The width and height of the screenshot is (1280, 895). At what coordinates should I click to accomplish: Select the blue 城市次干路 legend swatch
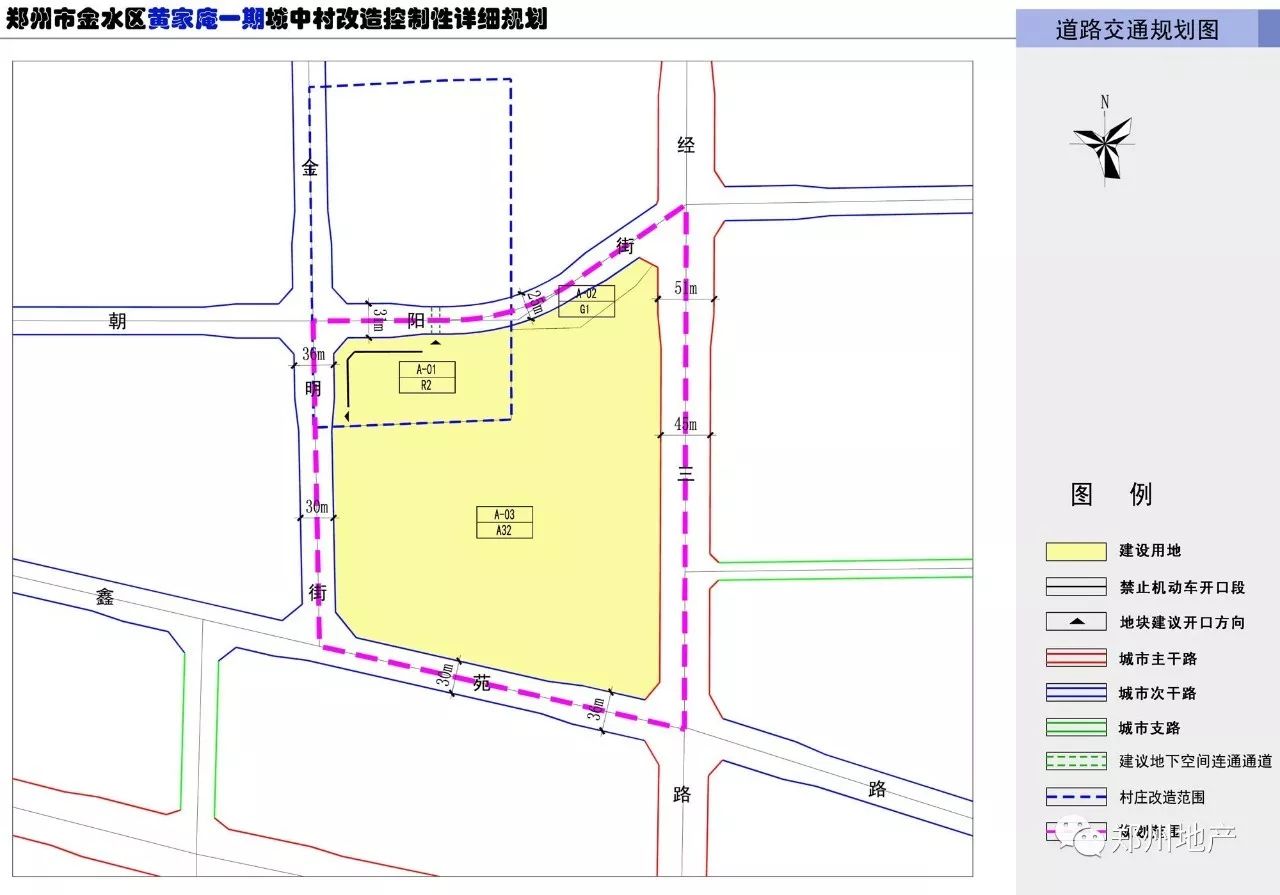pyautogui.click(x=1076, y=692)
